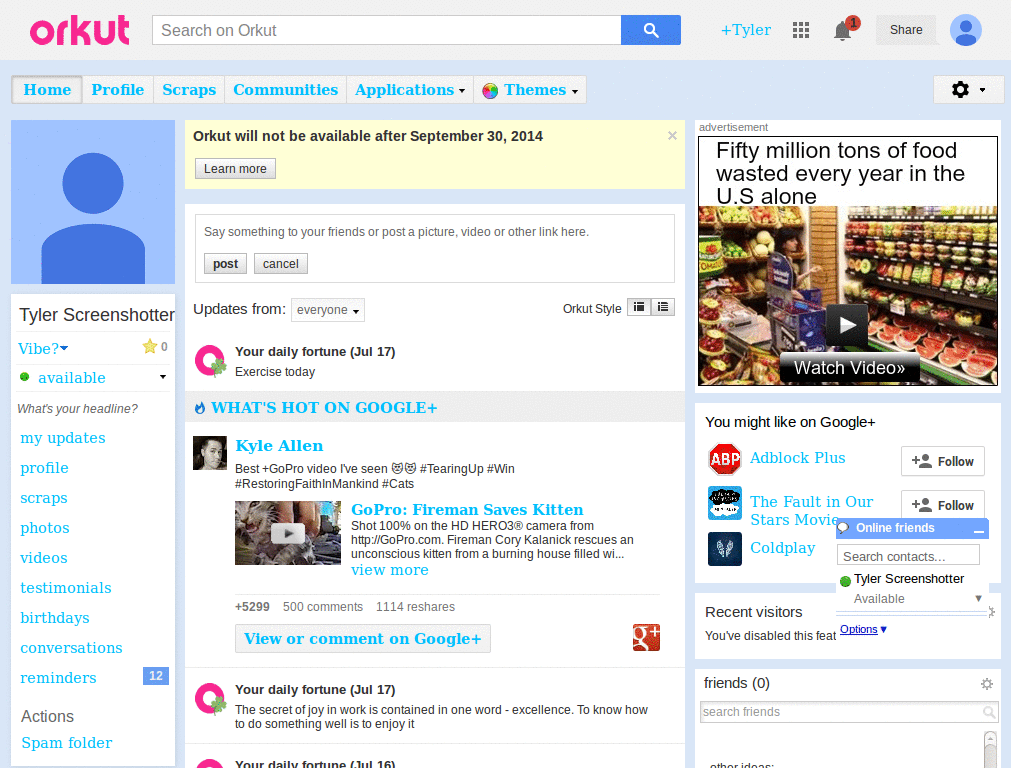Open the Updates from everyone dropdown
The height and width of the screenshot is (768, 1024).
coord(328,310)
